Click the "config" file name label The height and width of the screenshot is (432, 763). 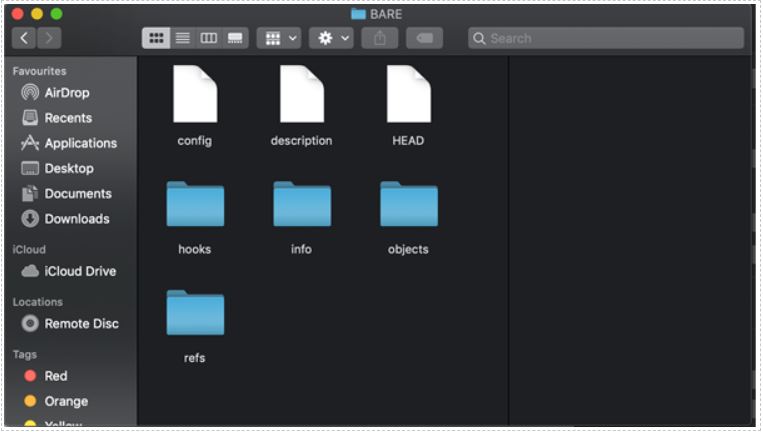coord(195,141)
